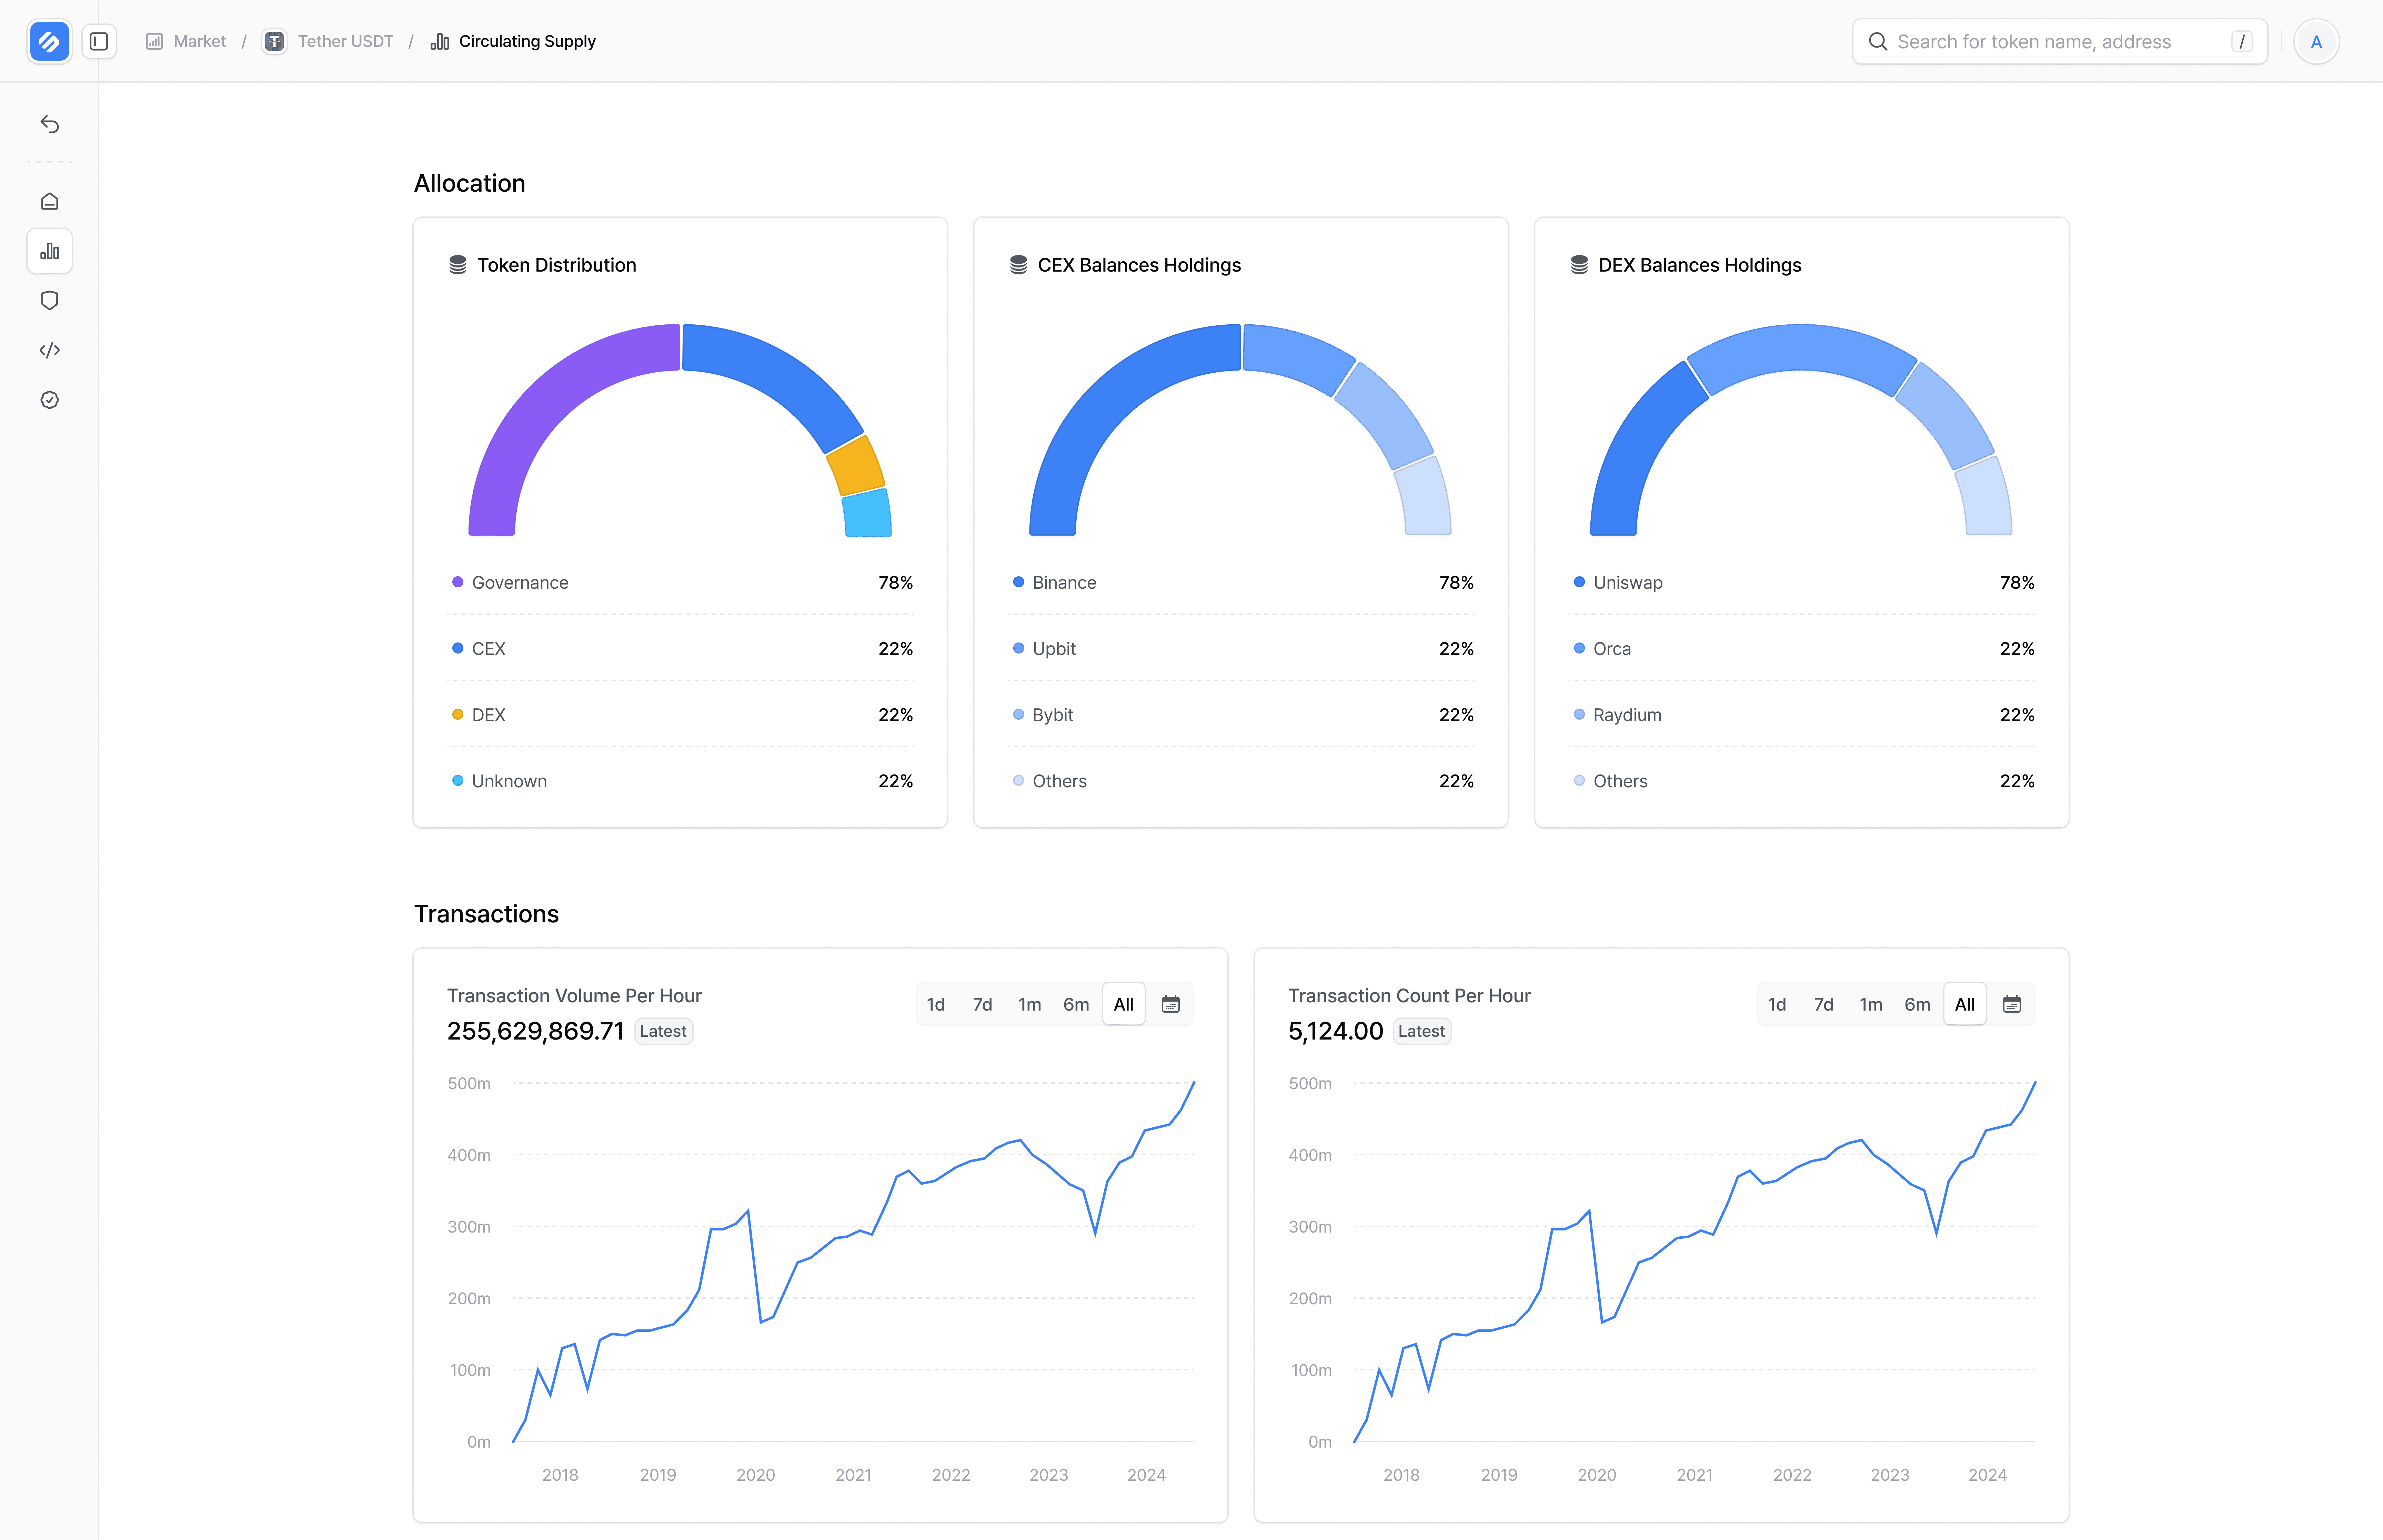Toggle the sidebar panel icon
Image resolution: width=2383 pixels, height=1540 pixels.
coord(99,41)
